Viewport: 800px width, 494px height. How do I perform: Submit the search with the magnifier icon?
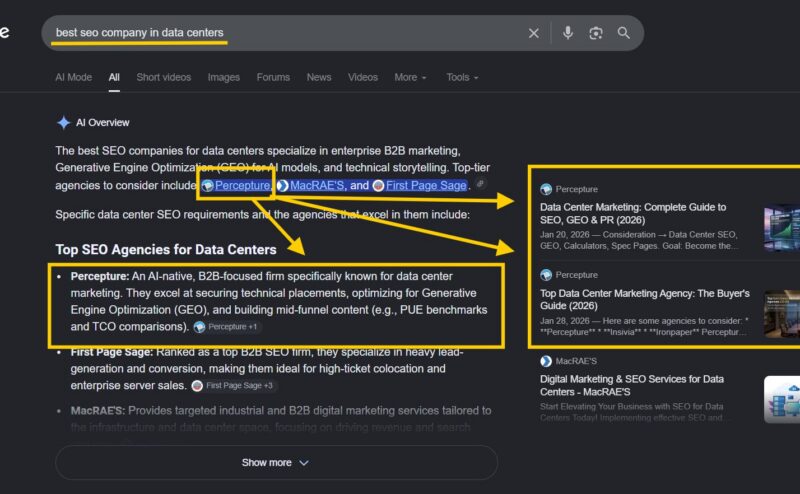coord(623,33)
